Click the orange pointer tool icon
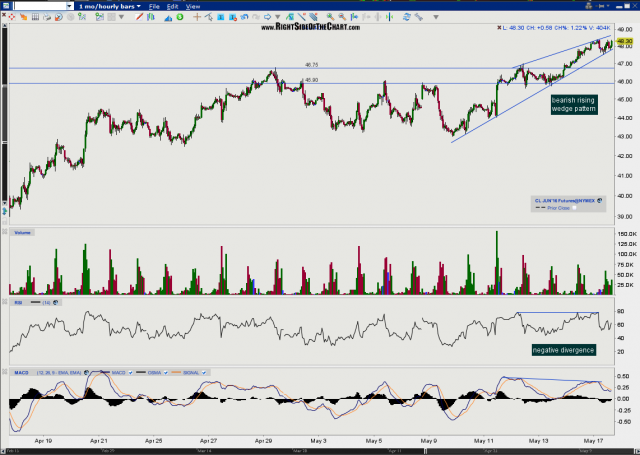Screen dimensions: 640x455 coord(24,17)
